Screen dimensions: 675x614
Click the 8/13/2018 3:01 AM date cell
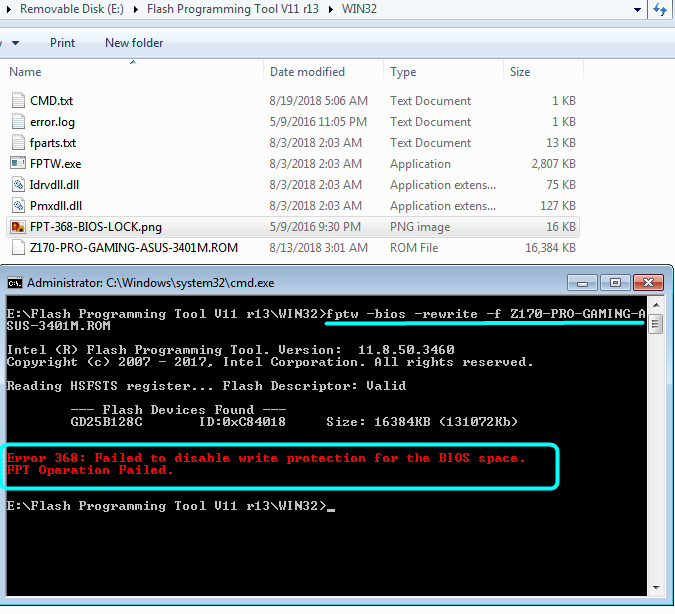(x=319, y=248)
